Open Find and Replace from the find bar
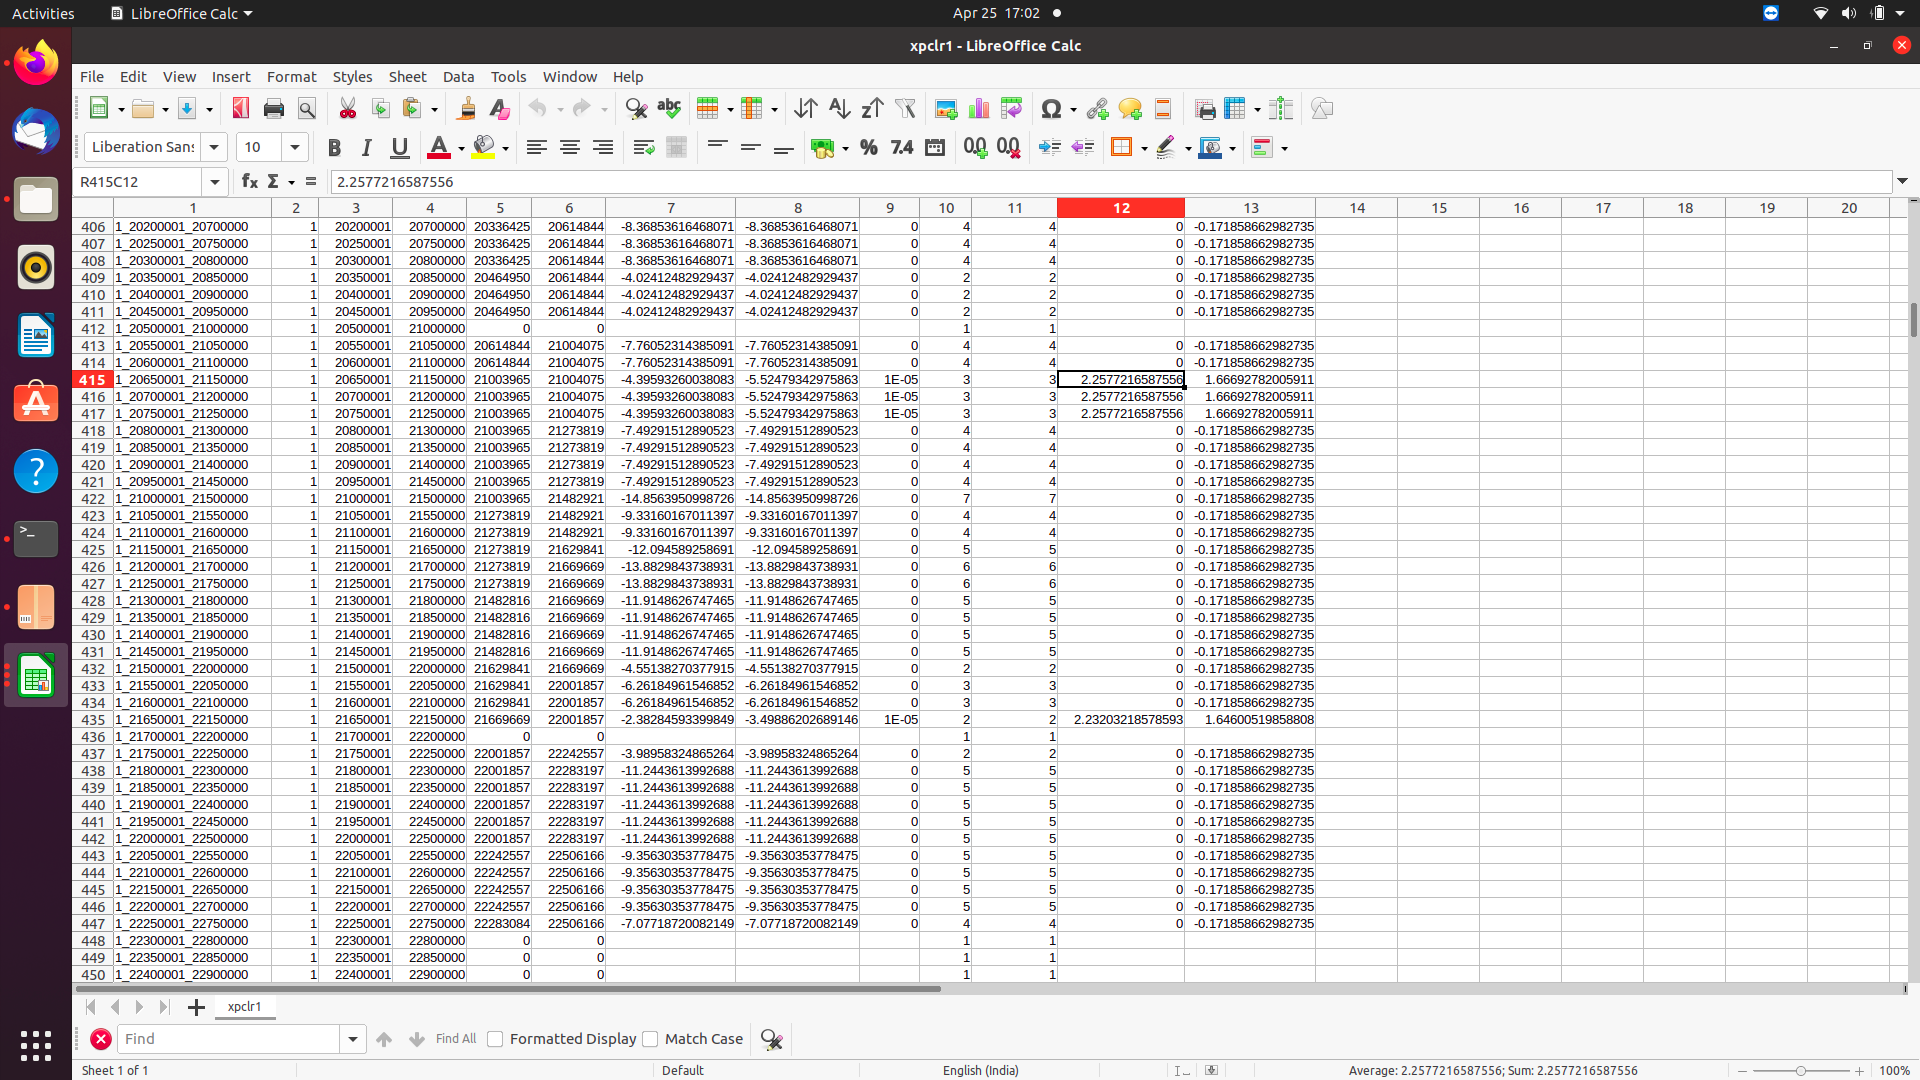The width and height of the screenshot is (1920, 1080). (771, 1039)
